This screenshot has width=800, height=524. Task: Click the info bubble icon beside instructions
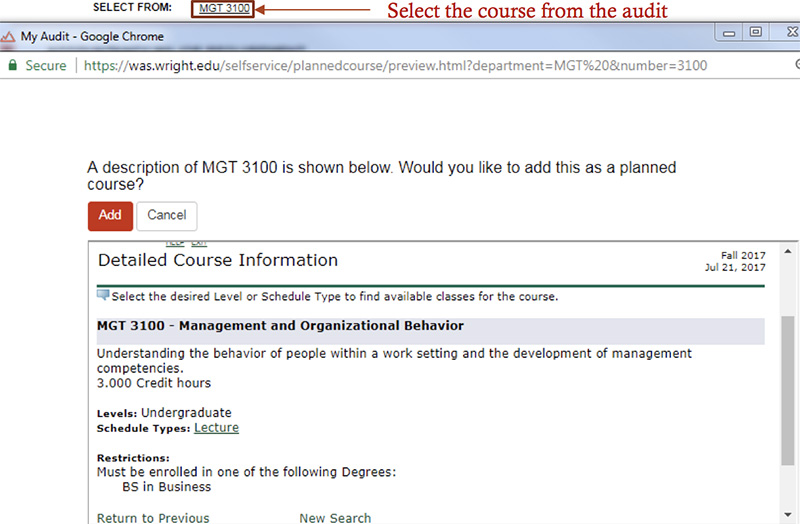point(103,296)
